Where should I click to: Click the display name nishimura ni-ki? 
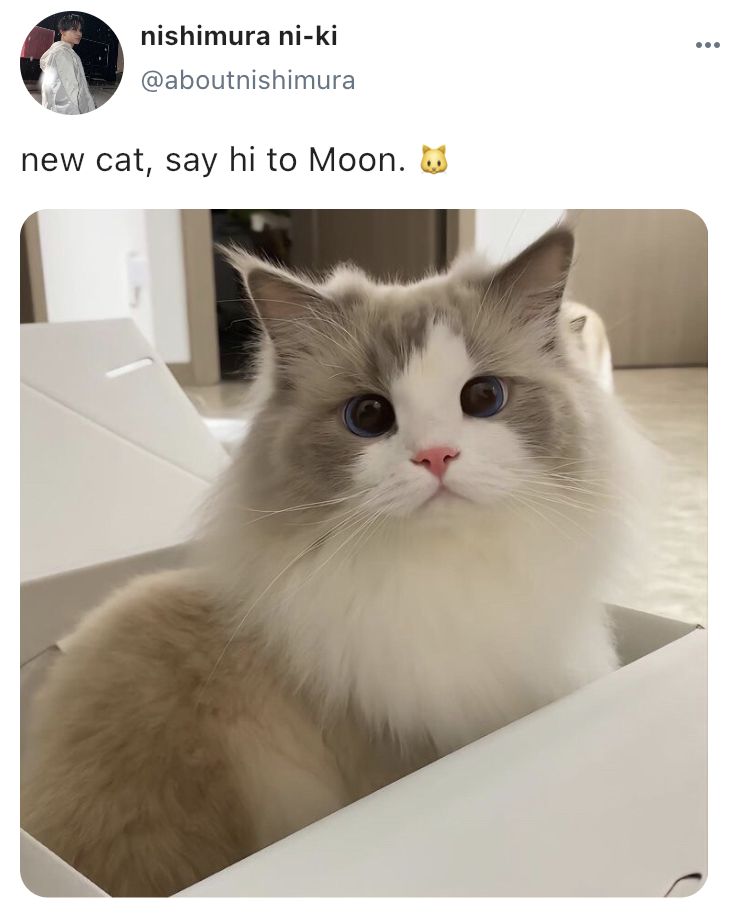tap(239, 37)
